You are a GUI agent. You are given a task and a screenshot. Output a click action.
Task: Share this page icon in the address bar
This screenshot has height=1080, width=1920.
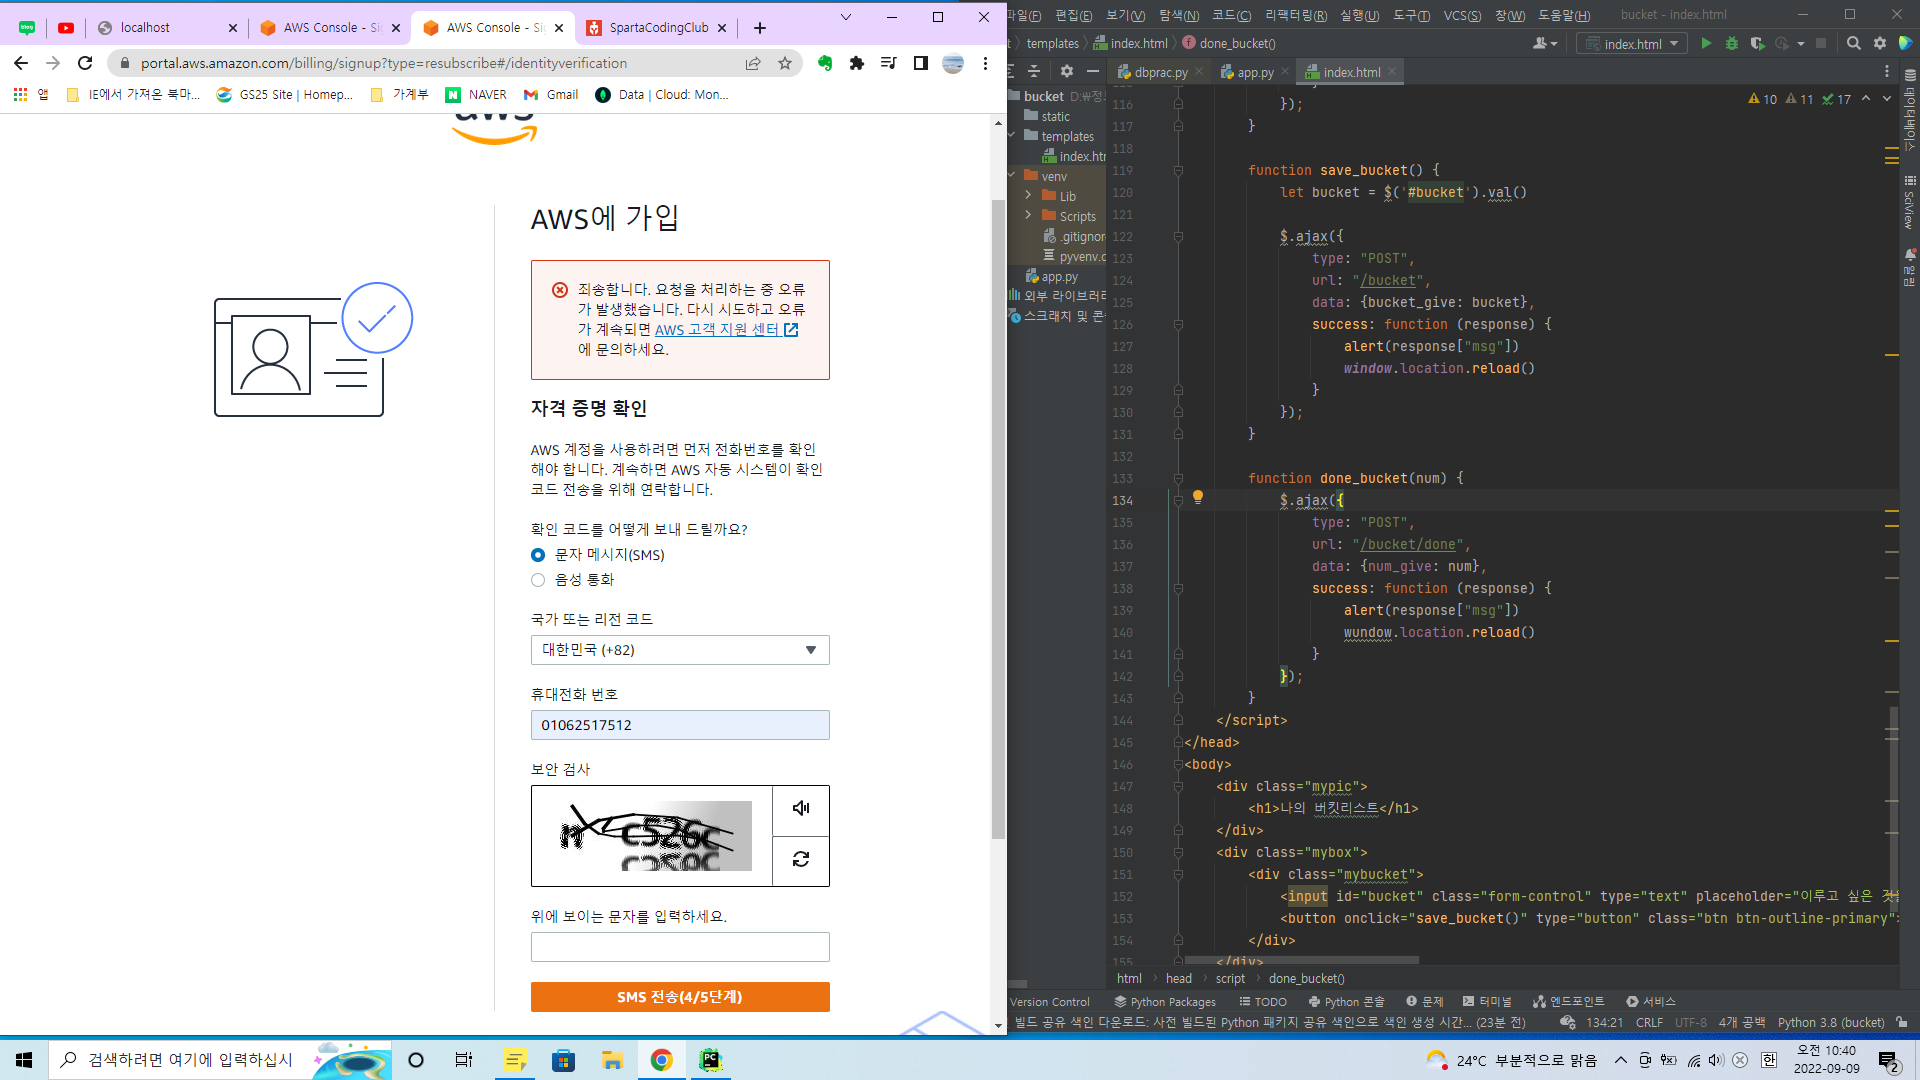coord(753,63)
